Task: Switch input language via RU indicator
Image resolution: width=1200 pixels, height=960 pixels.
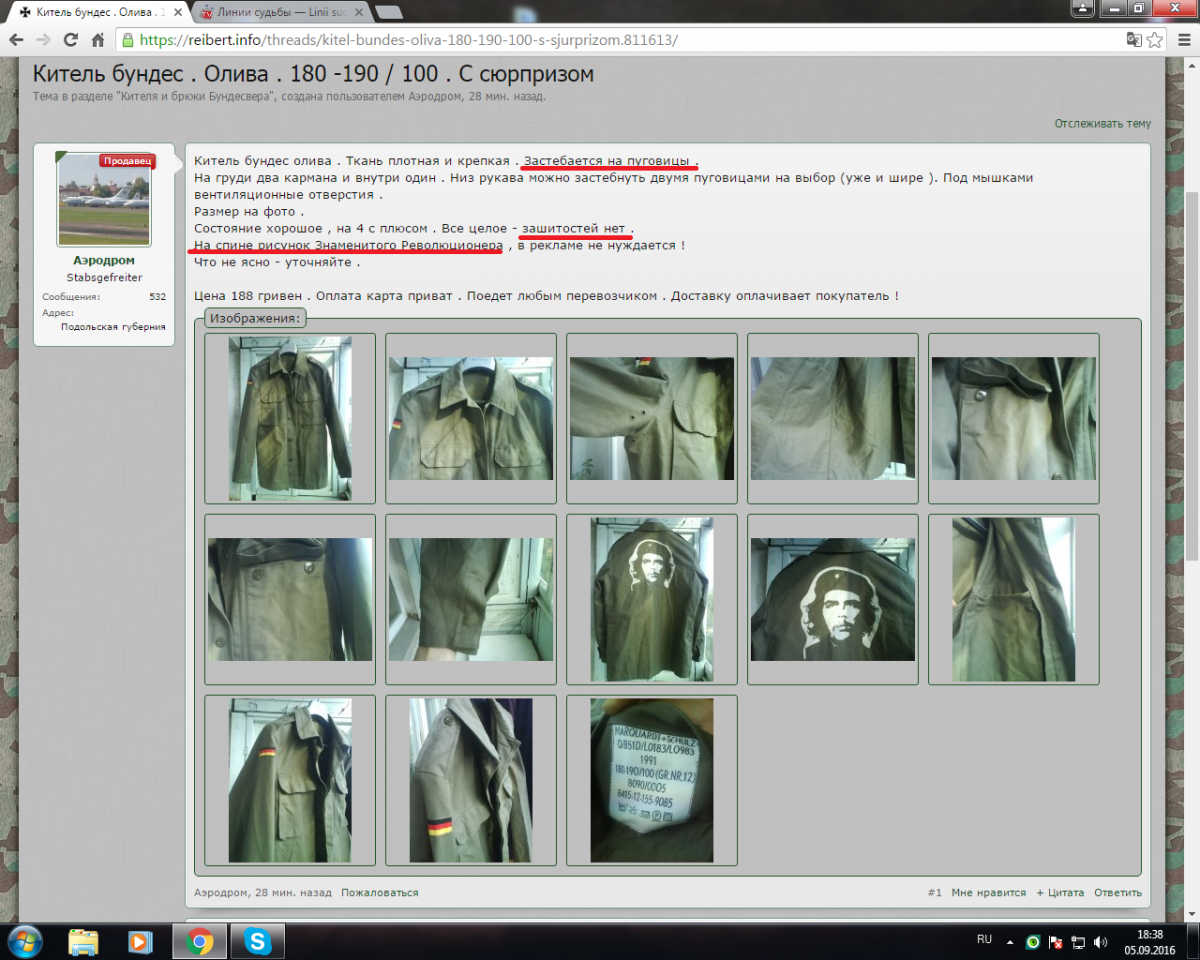Action: coord(984,940)
